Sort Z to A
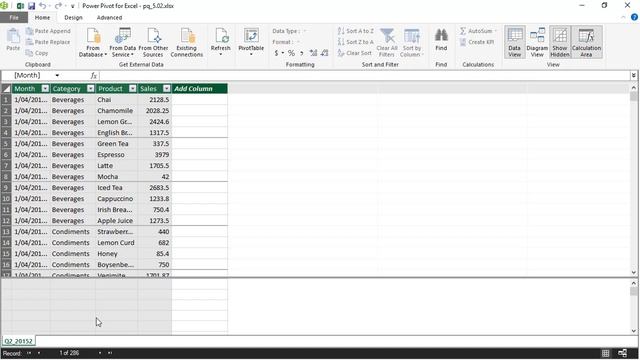The width and height of the screenshot is (640, 360). coord(356,42)
